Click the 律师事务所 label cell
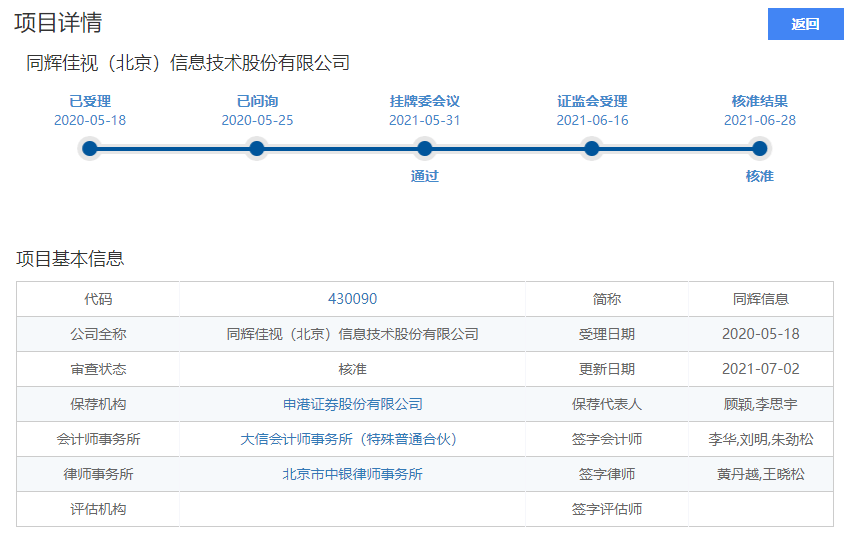Viewport: 850px width, 534px height. [x=98, y=474]
